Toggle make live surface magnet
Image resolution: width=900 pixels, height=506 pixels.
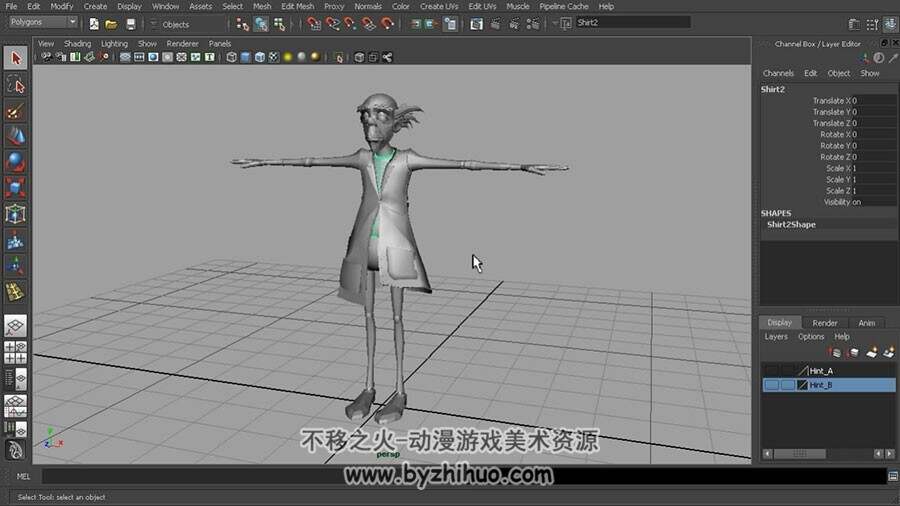[x=388, y=24]
